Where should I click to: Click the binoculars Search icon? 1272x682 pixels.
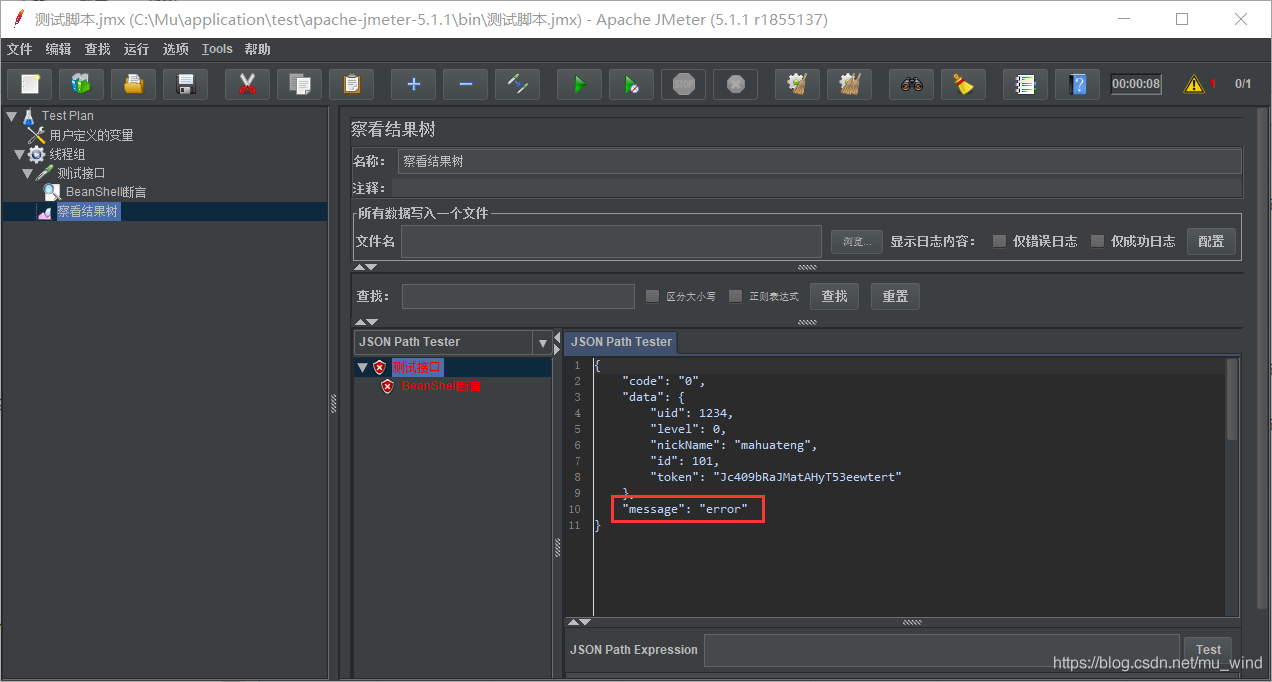(x=911, y=85)
